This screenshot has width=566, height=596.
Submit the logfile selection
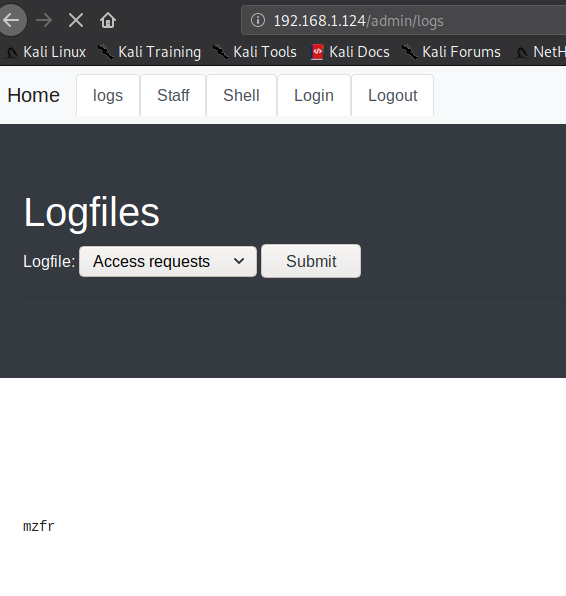point(311,261)
